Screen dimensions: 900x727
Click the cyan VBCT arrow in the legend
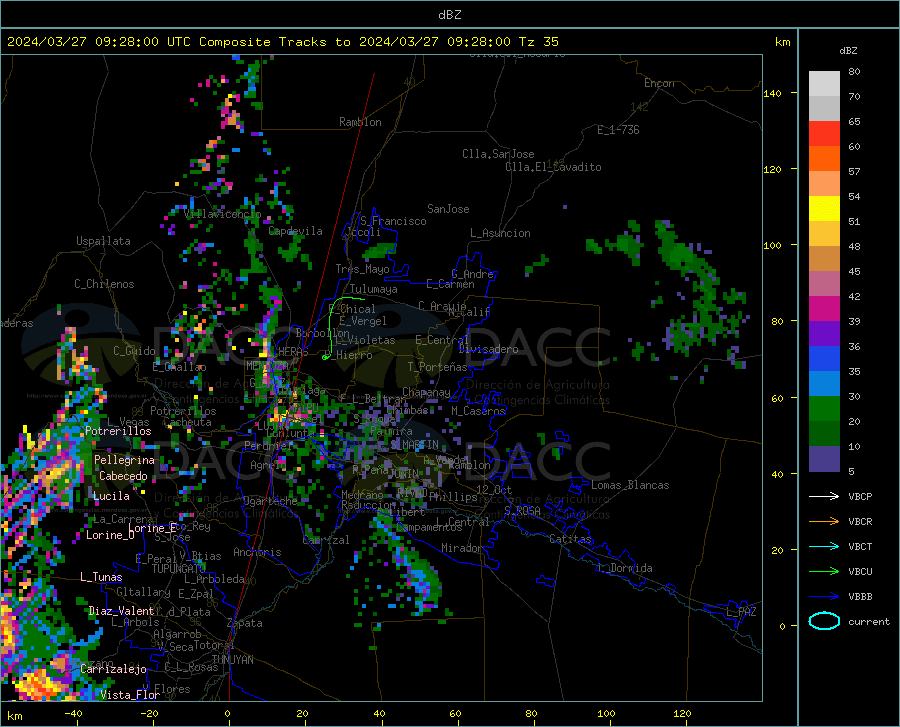pyautogui.click(x=824, y=546)
